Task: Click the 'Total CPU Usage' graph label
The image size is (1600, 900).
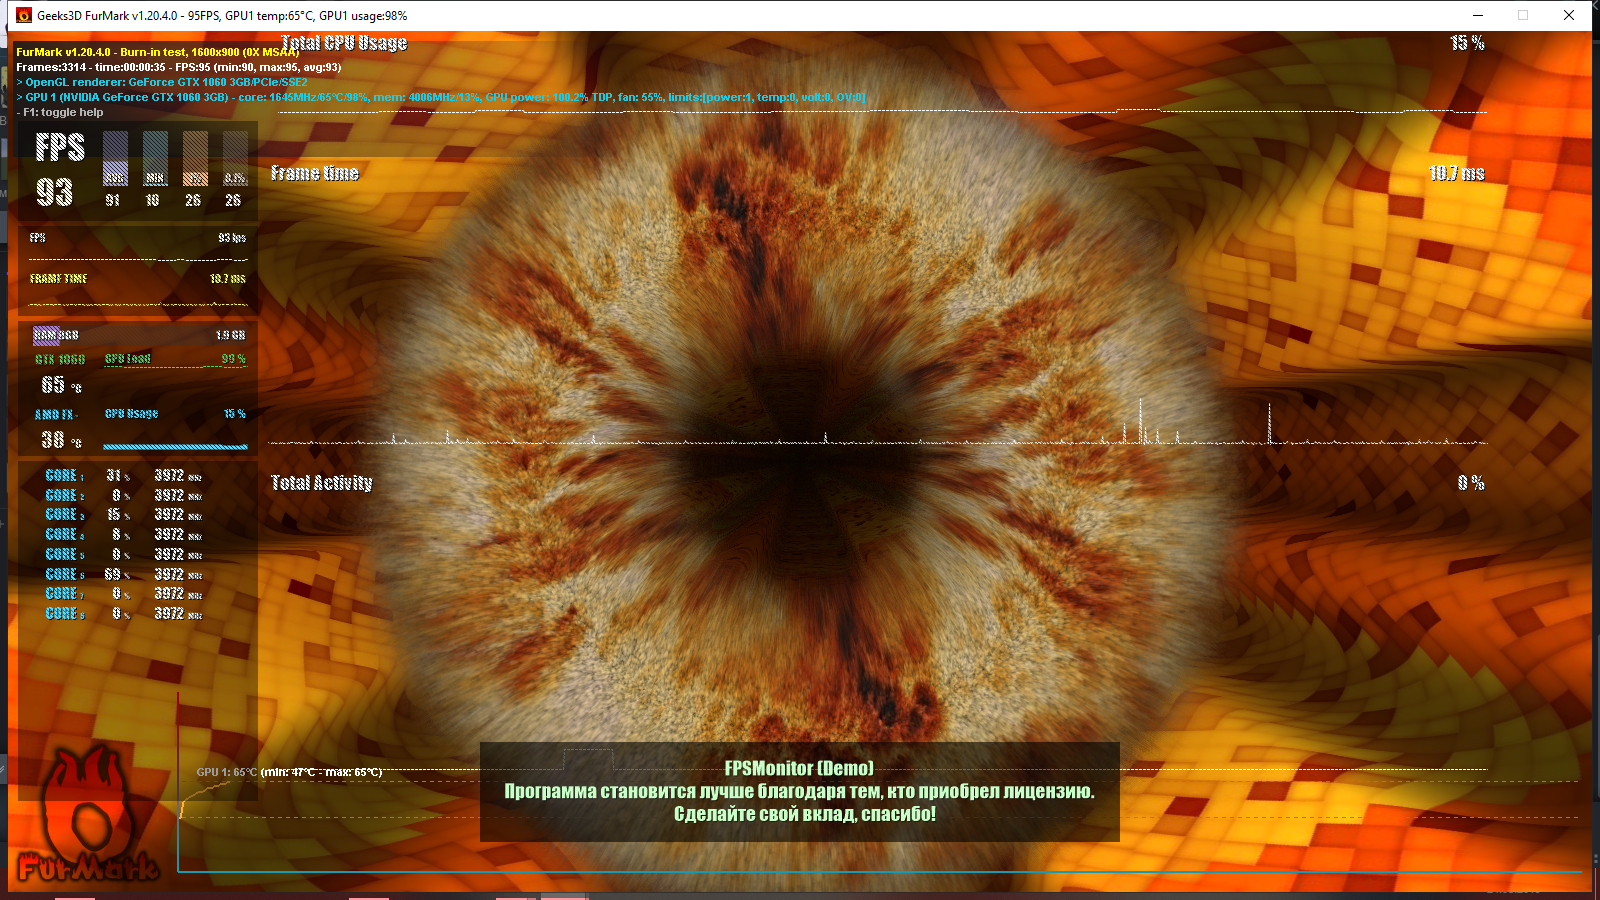Action: tap(344, 43)
